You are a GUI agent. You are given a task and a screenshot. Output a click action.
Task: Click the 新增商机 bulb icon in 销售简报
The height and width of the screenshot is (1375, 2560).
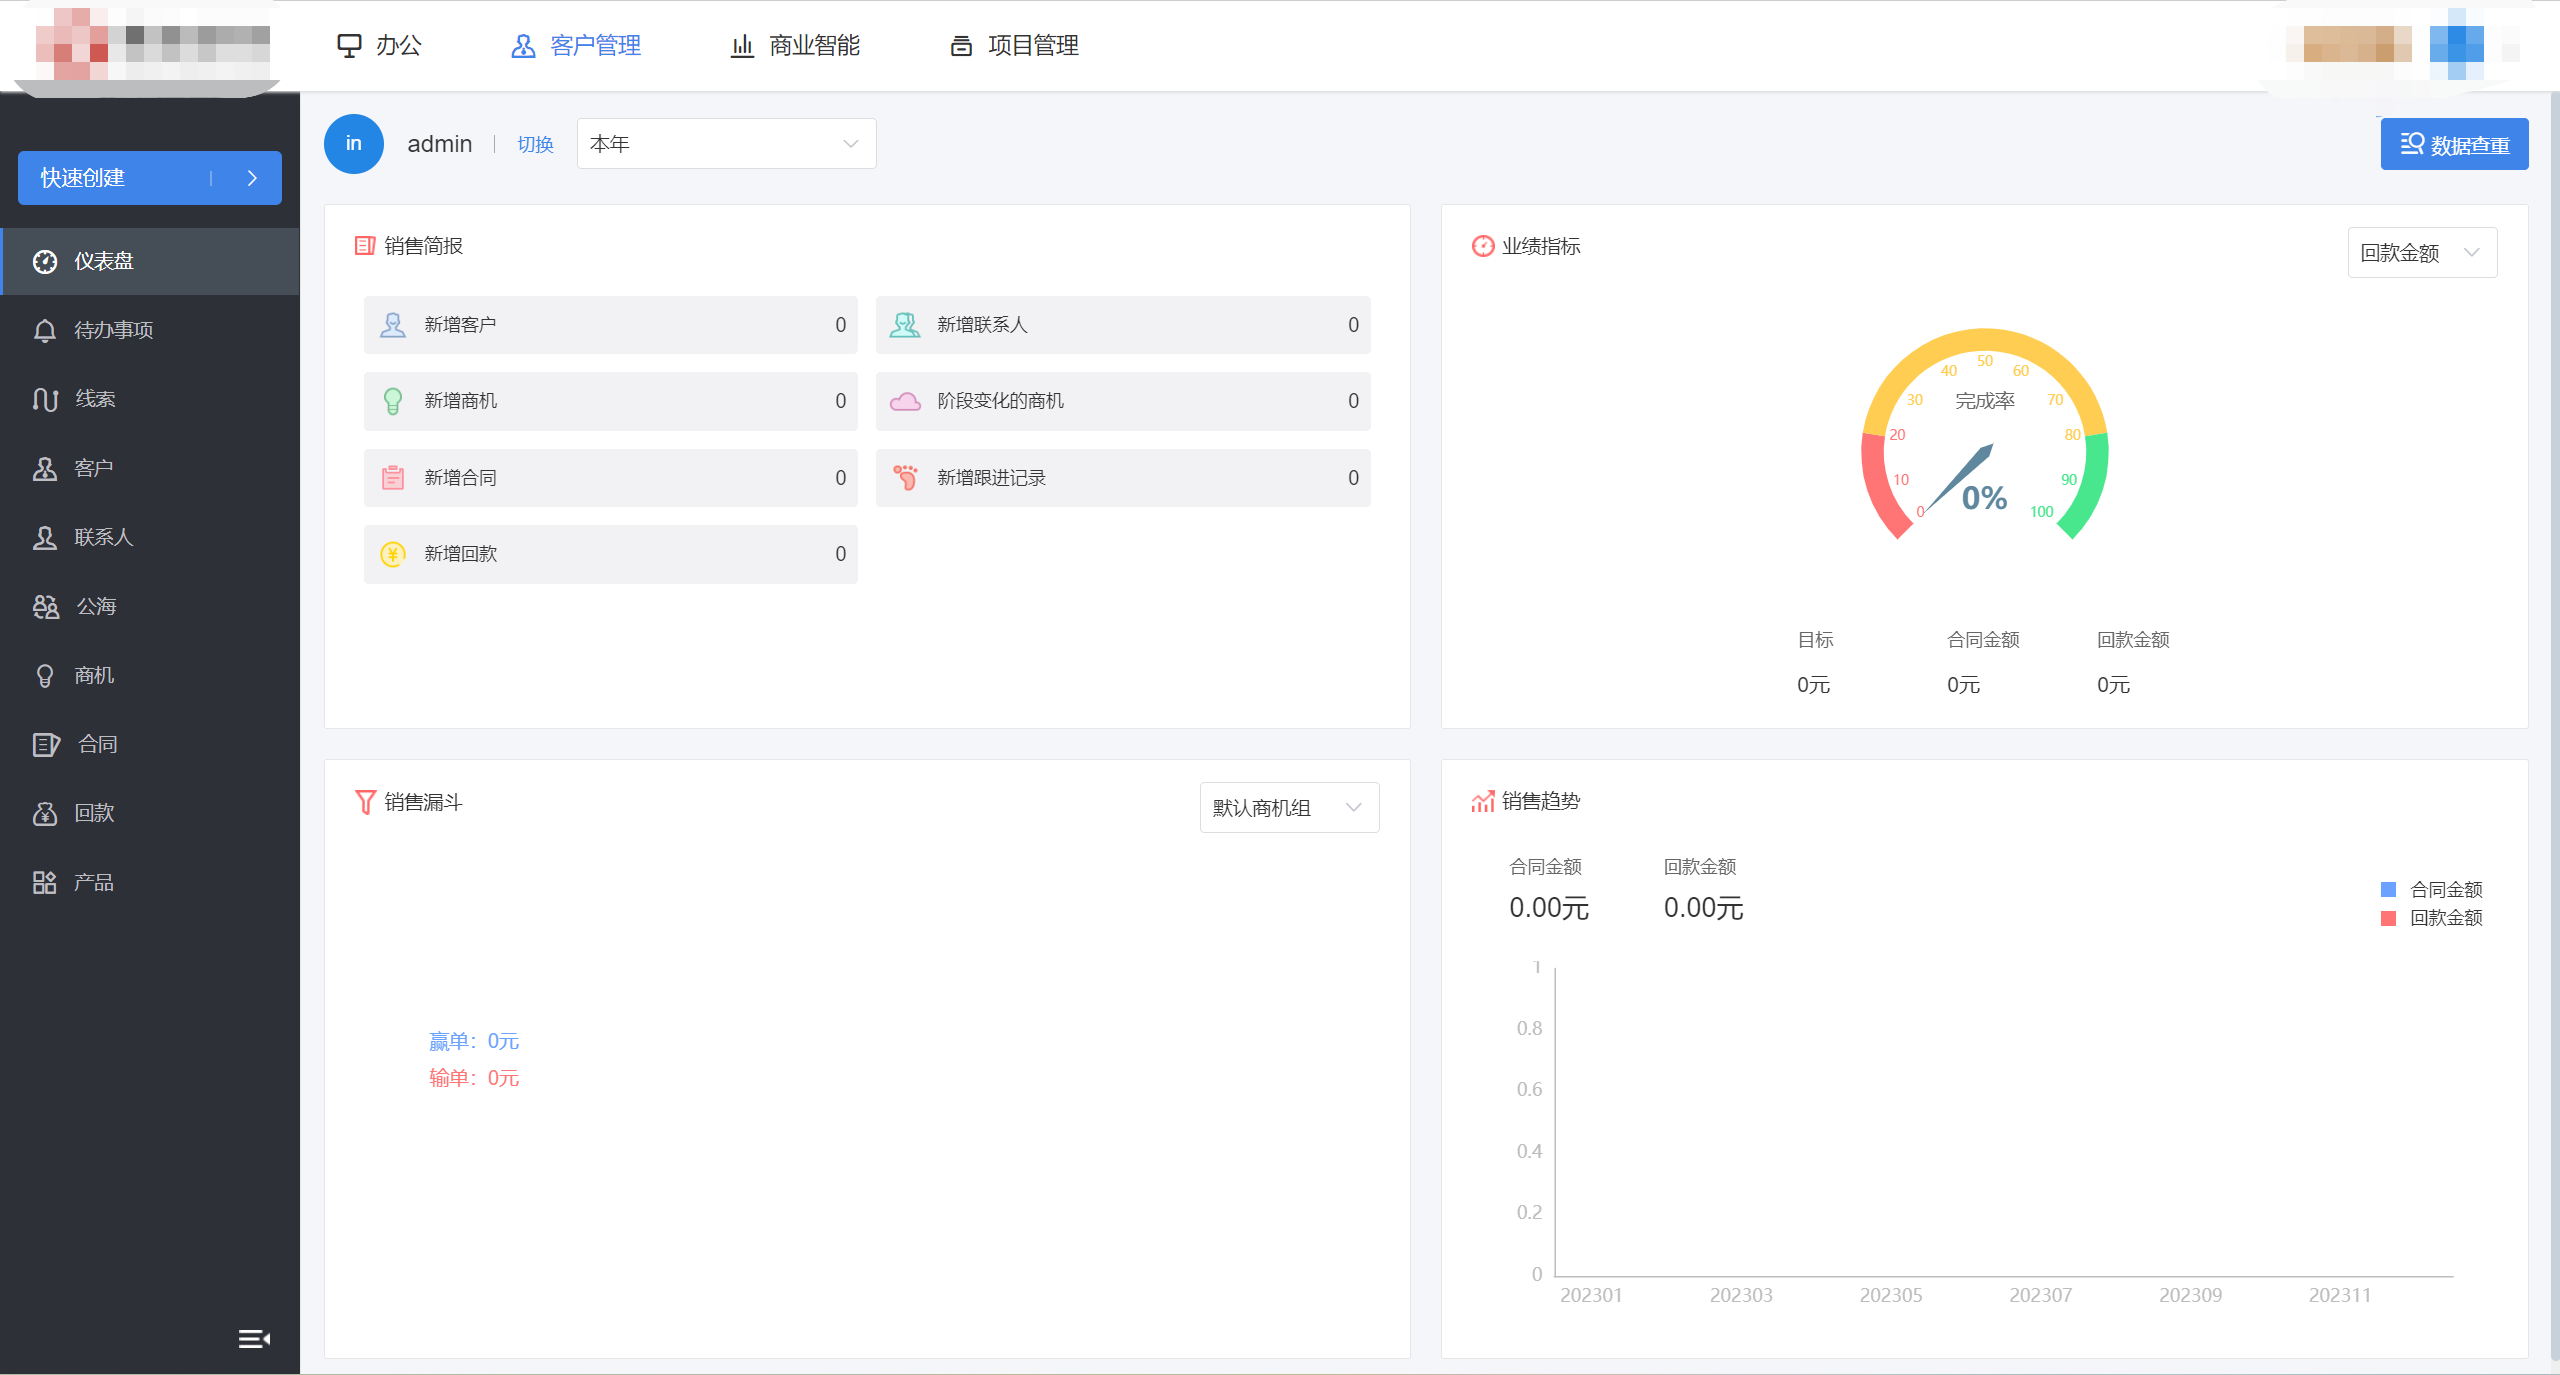coord(393,401)
